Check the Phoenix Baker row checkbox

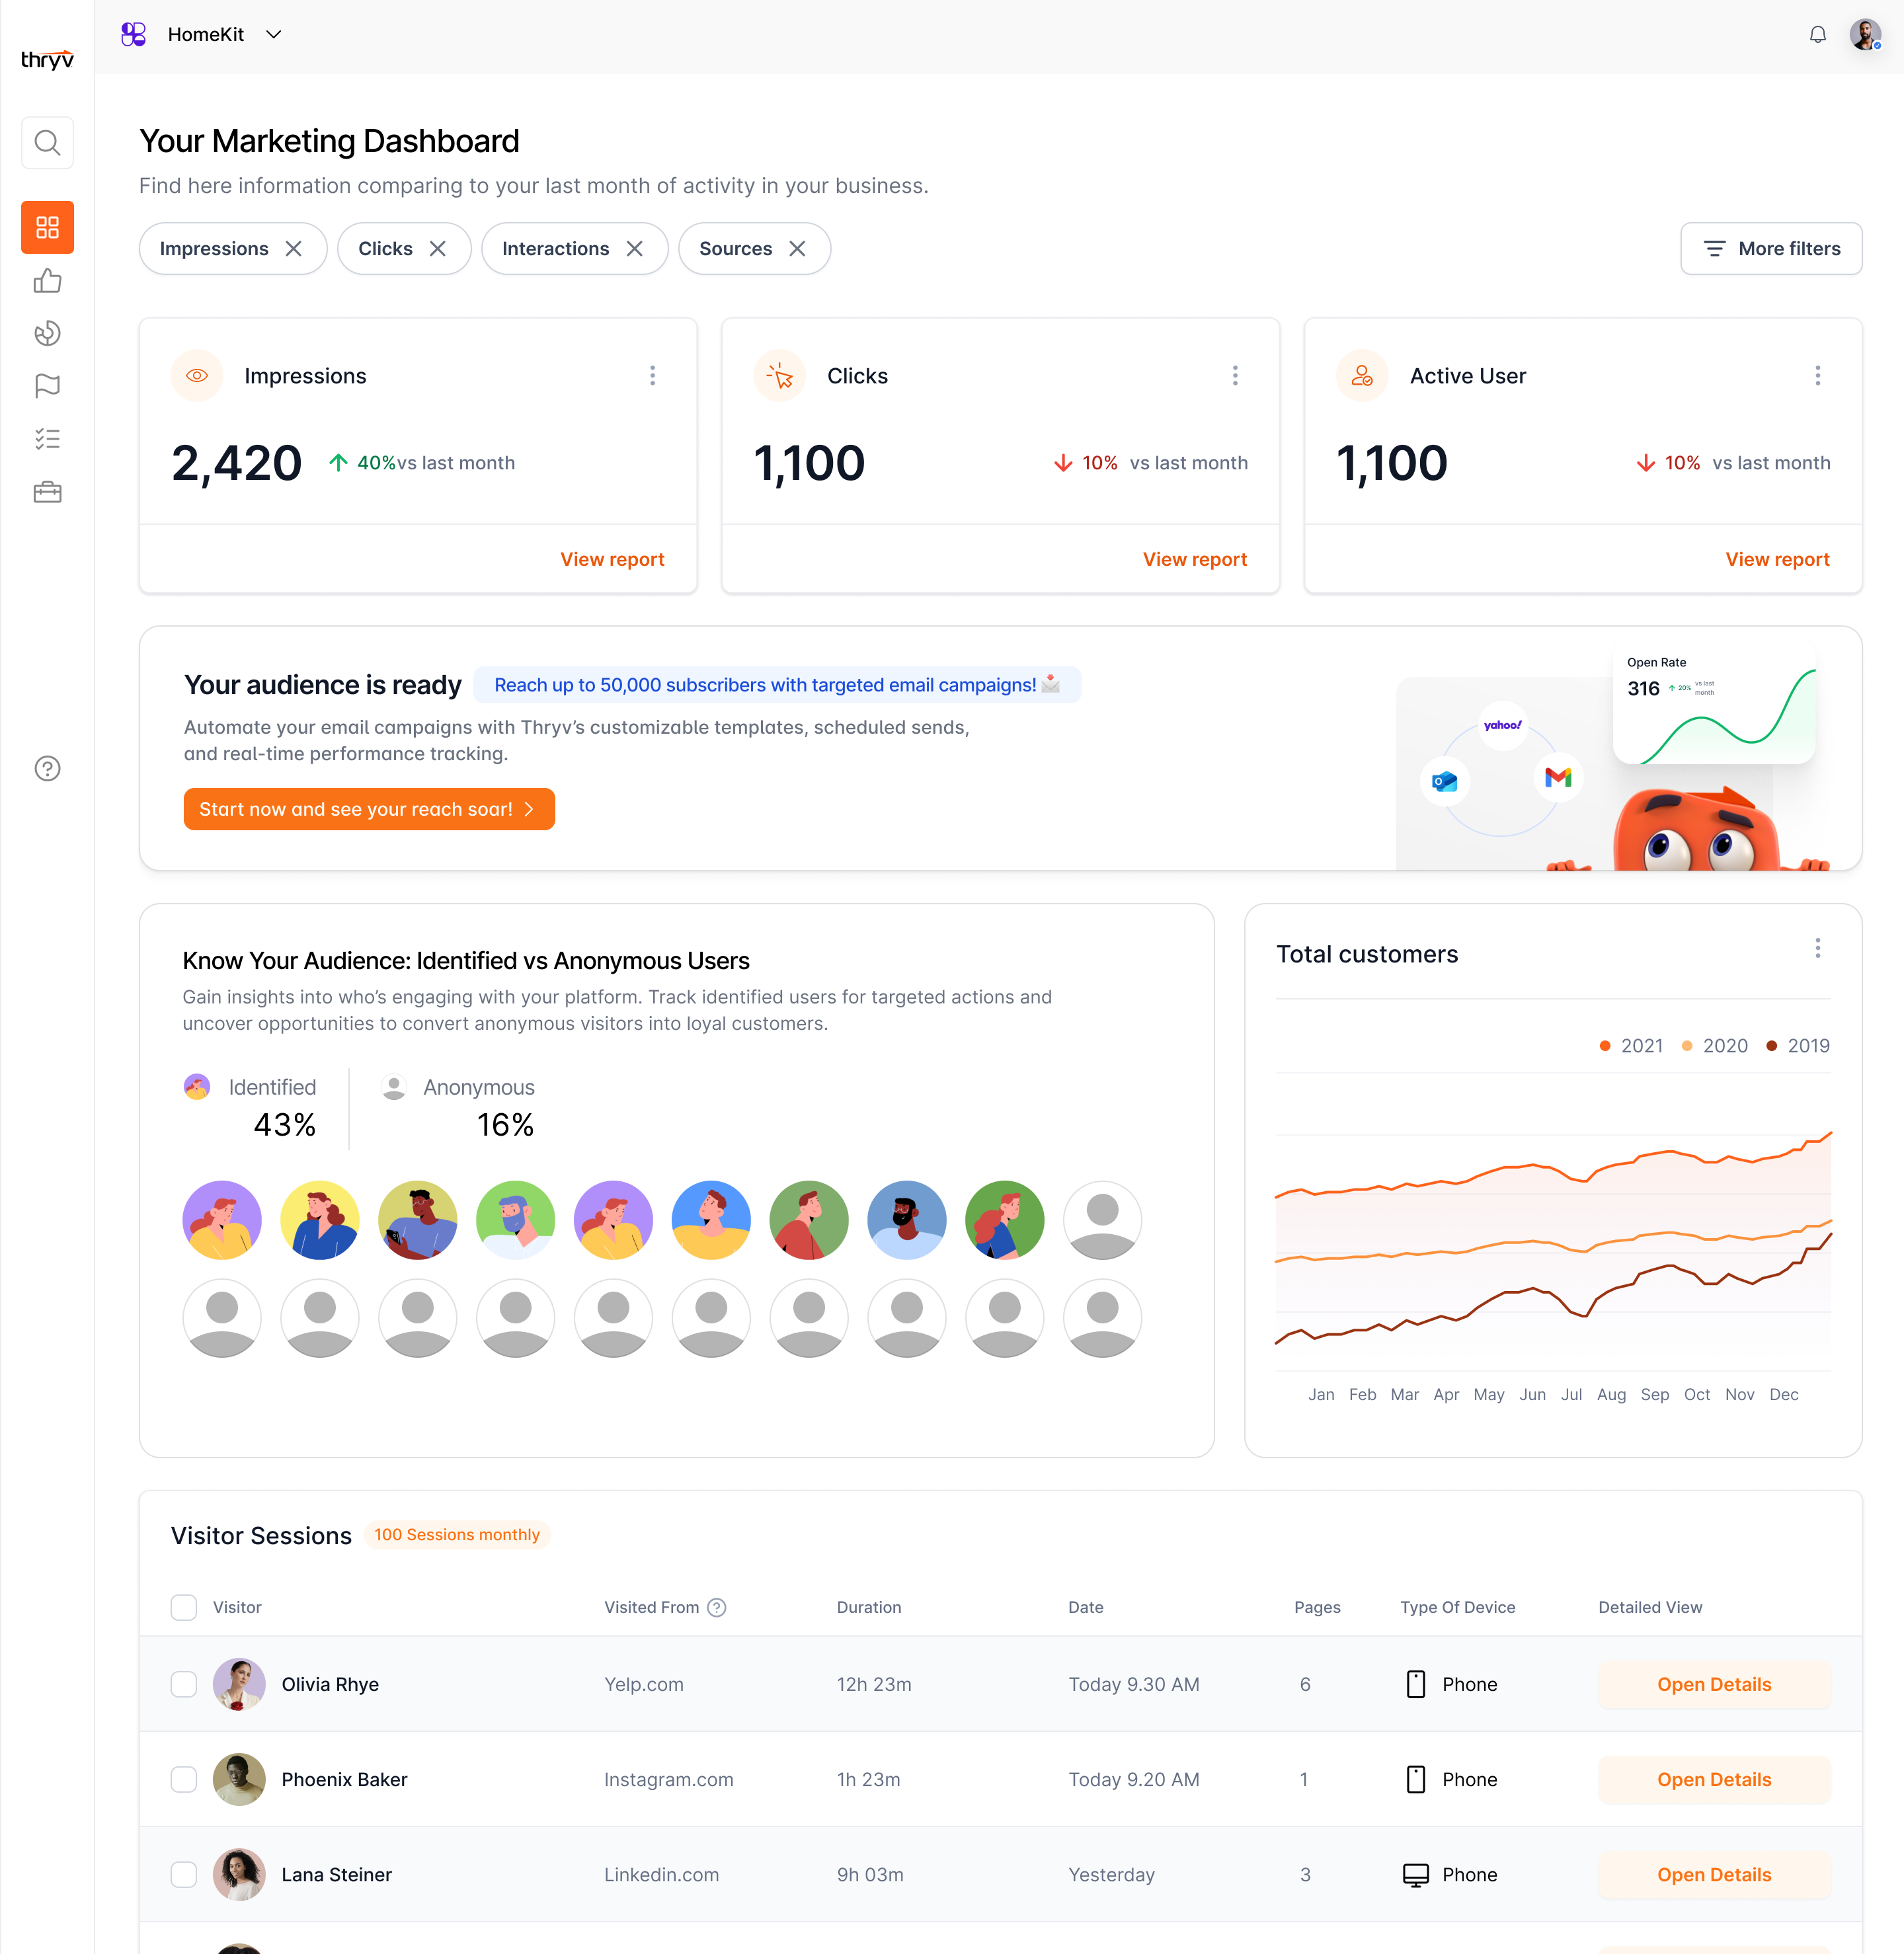pyautogui.click(x=184, y=1779)
